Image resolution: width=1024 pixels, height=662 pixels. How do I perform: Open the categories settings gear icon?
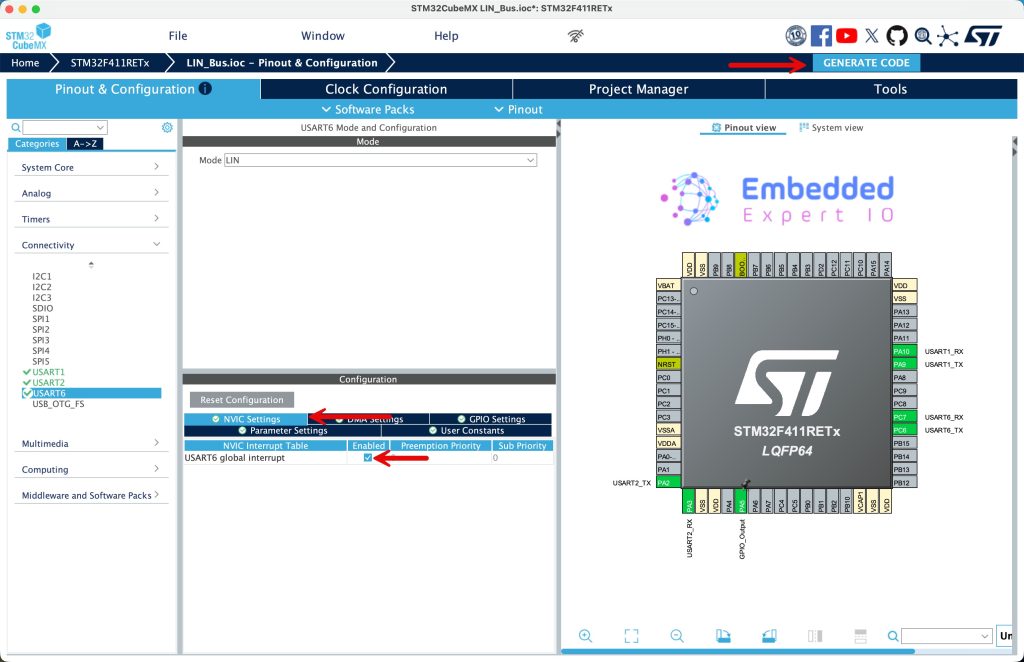(167, 128)
